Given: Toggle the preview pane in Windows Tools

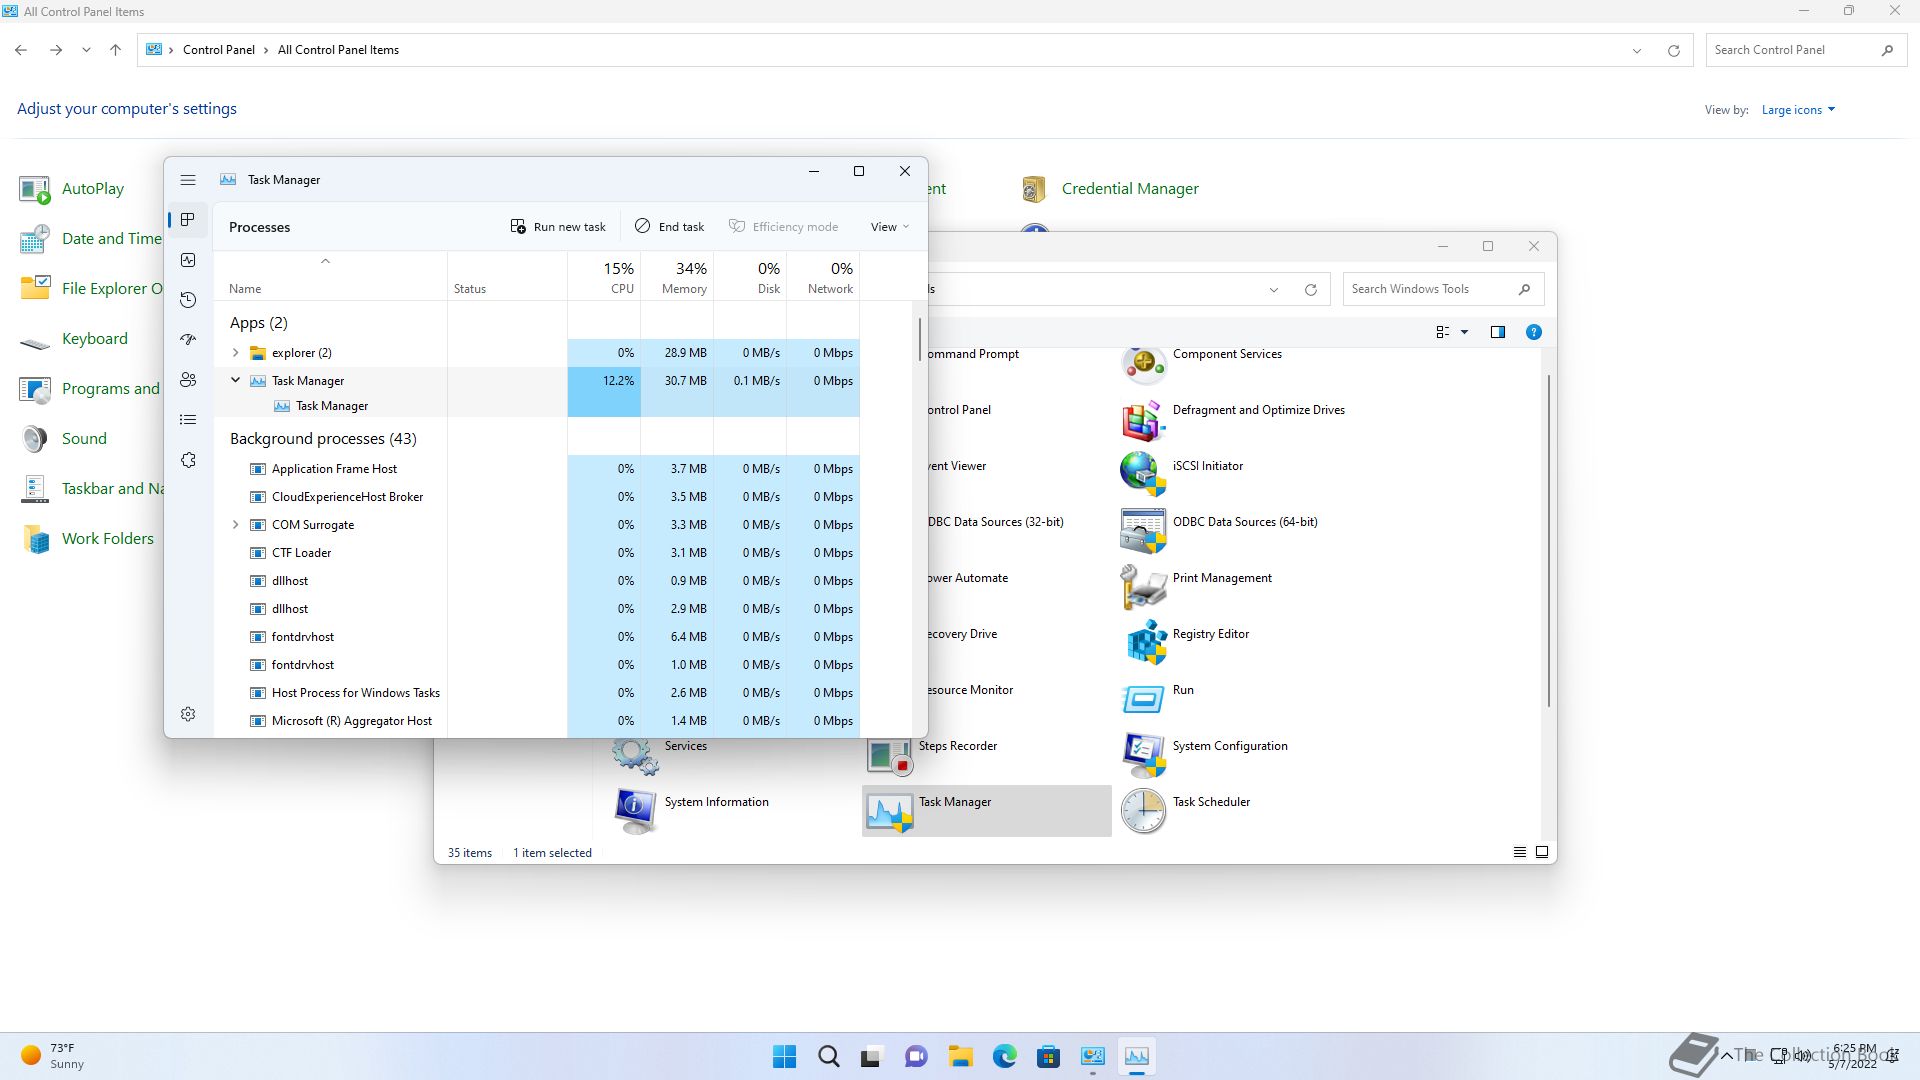Looking at the screenshot, I should pos(1497,332).
